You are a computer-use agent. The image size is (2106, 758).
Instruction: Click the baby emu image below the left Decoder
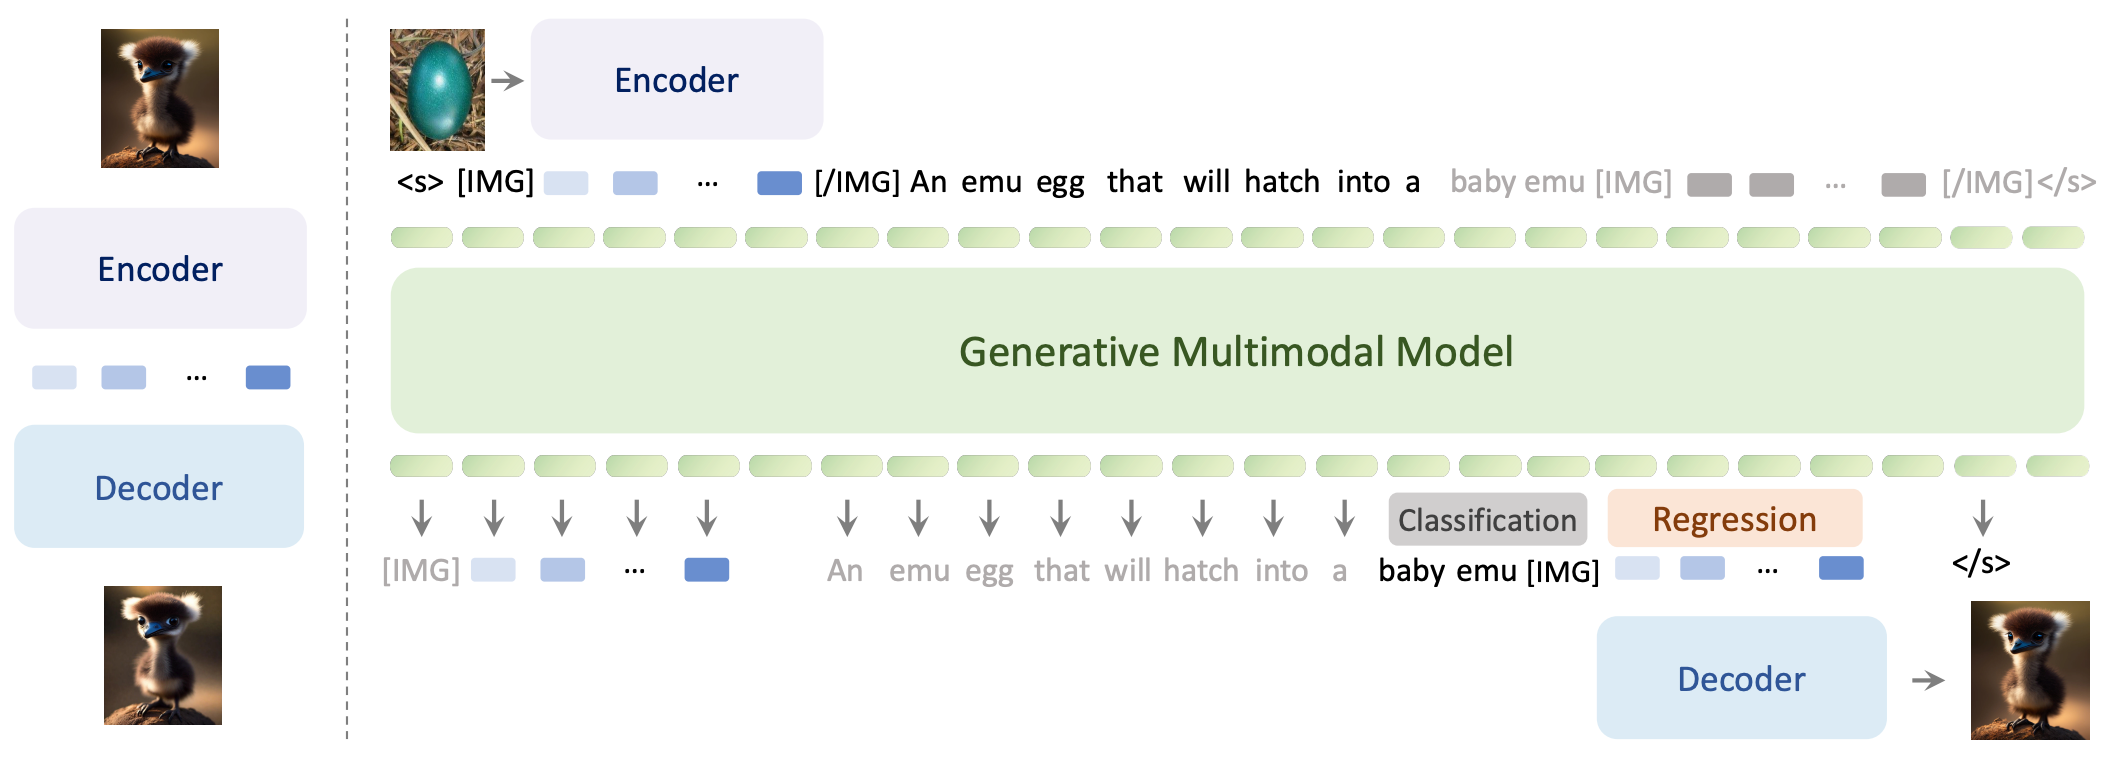(x=163, y=655)
